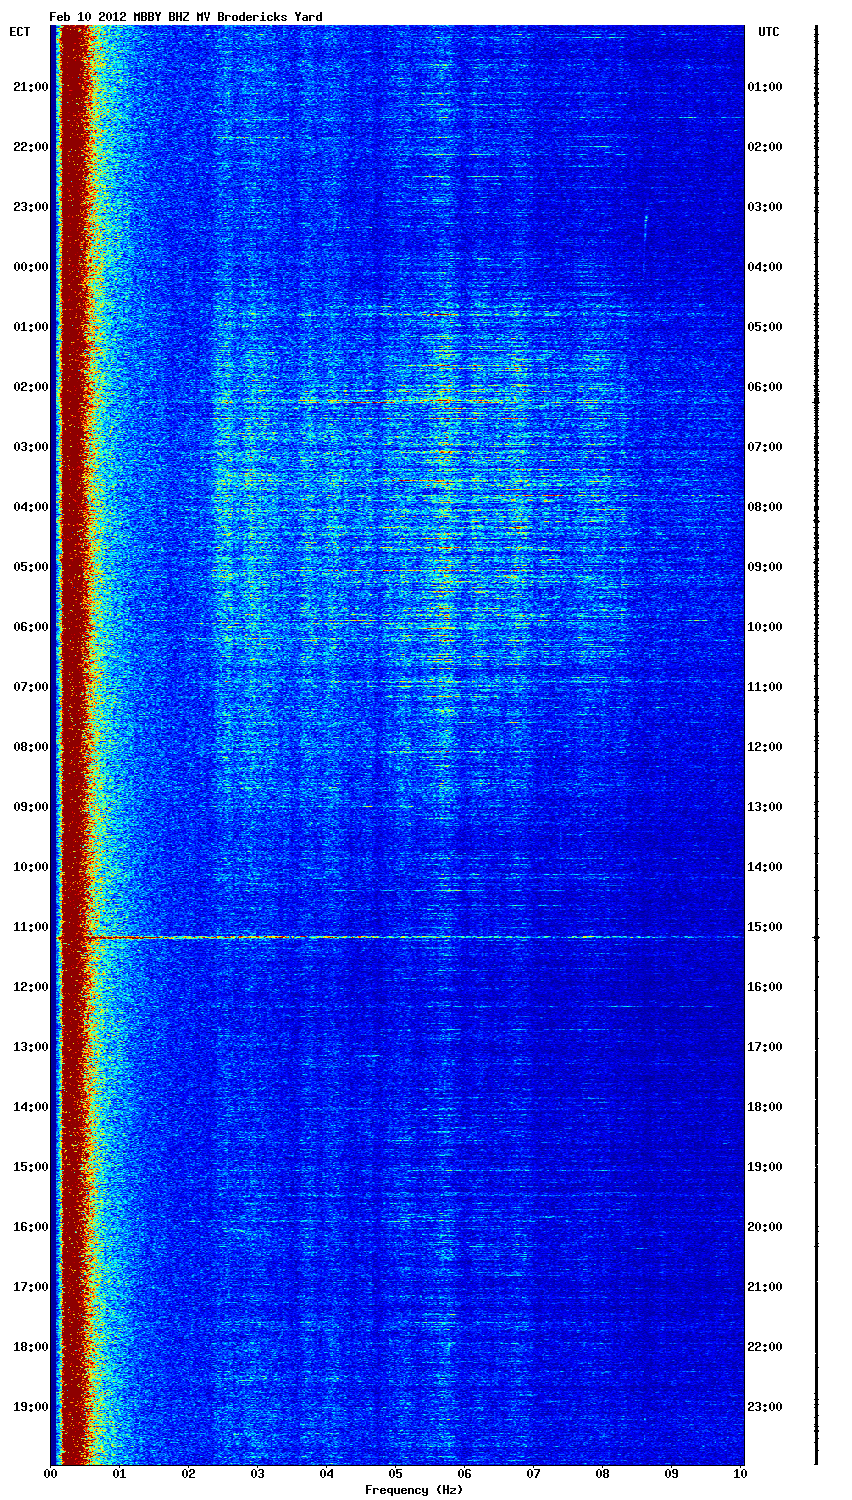Pick the UTC axis label '15:00'

[765, 927]
